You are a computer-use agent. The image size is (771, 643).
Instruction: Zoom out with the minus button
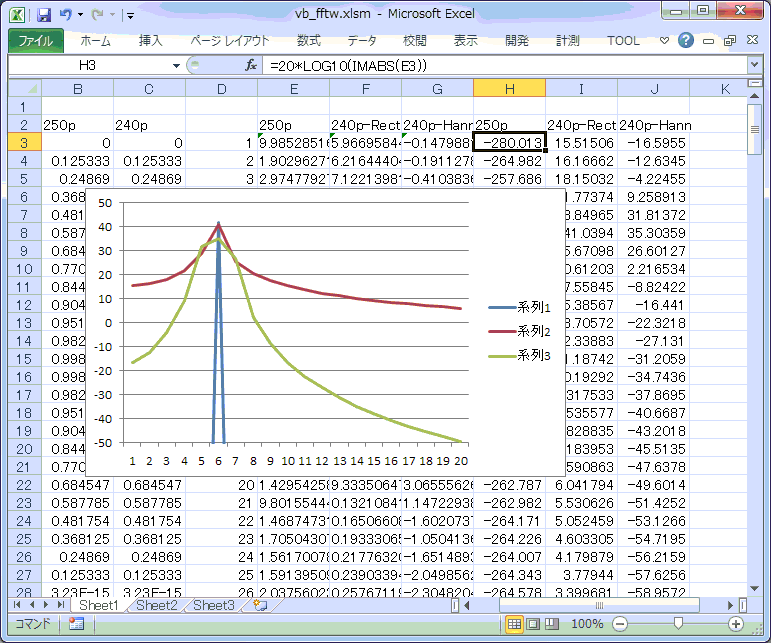[x=620, y=624]
